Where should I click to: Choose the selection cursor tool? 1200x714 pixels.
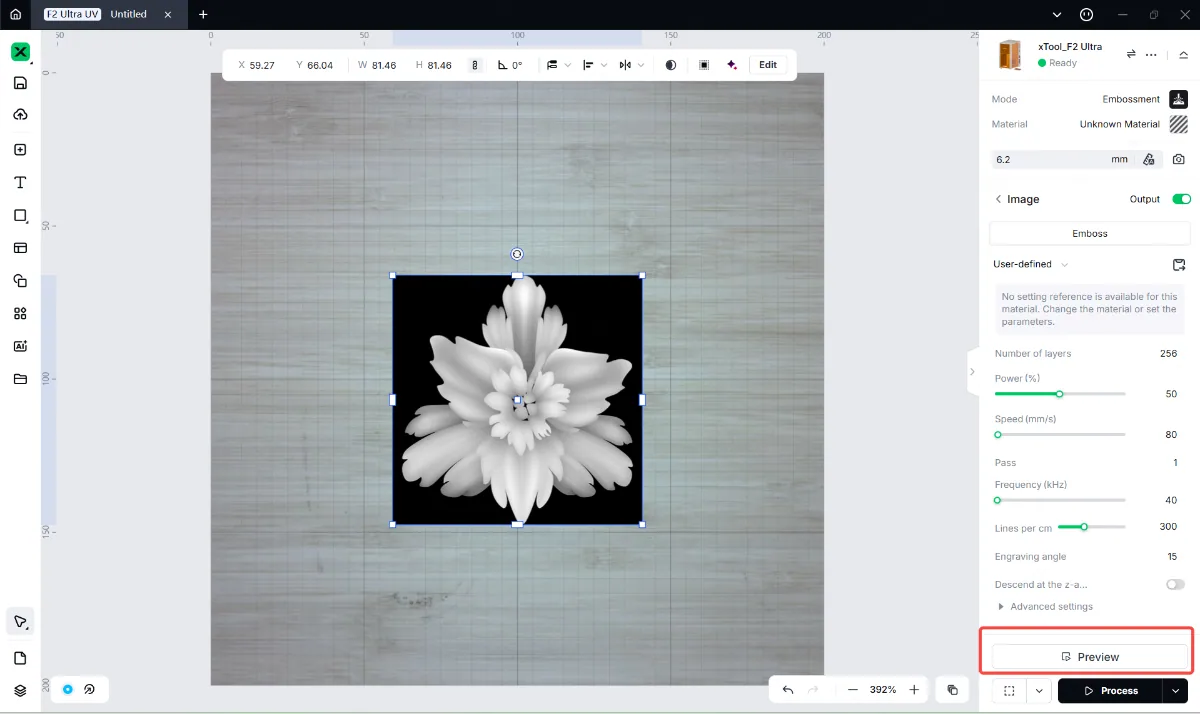[20, 621]
